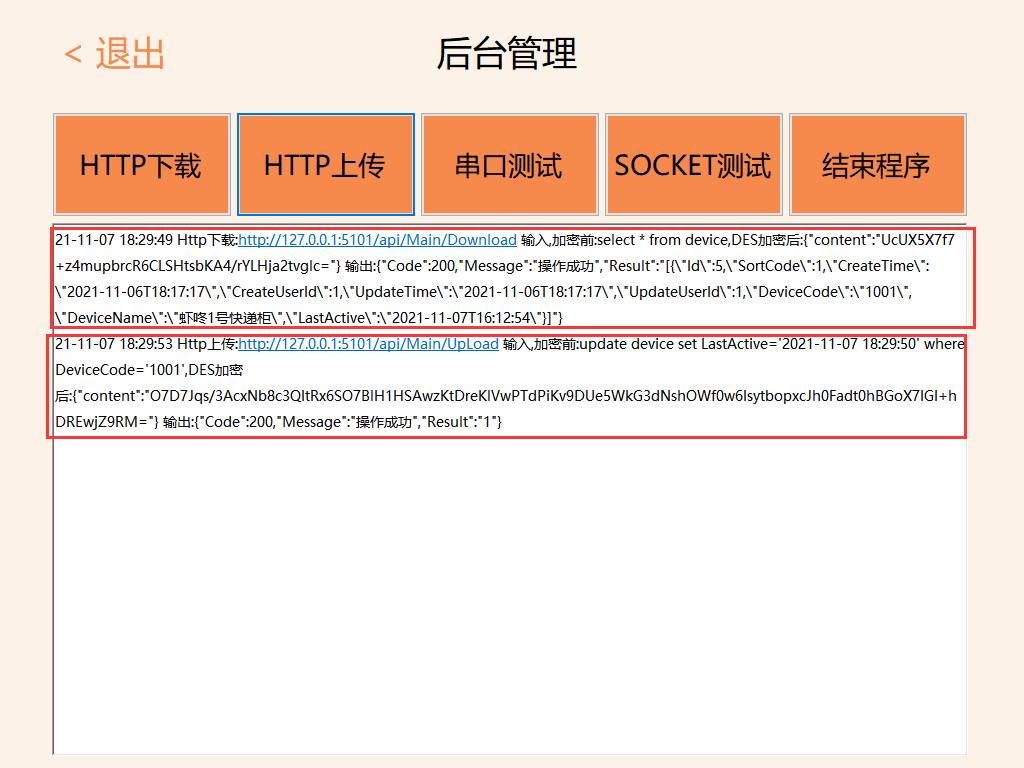Screen dimensions: 1024x768
Task: Click the 退出 back button
Action: (x=114, y=54)
